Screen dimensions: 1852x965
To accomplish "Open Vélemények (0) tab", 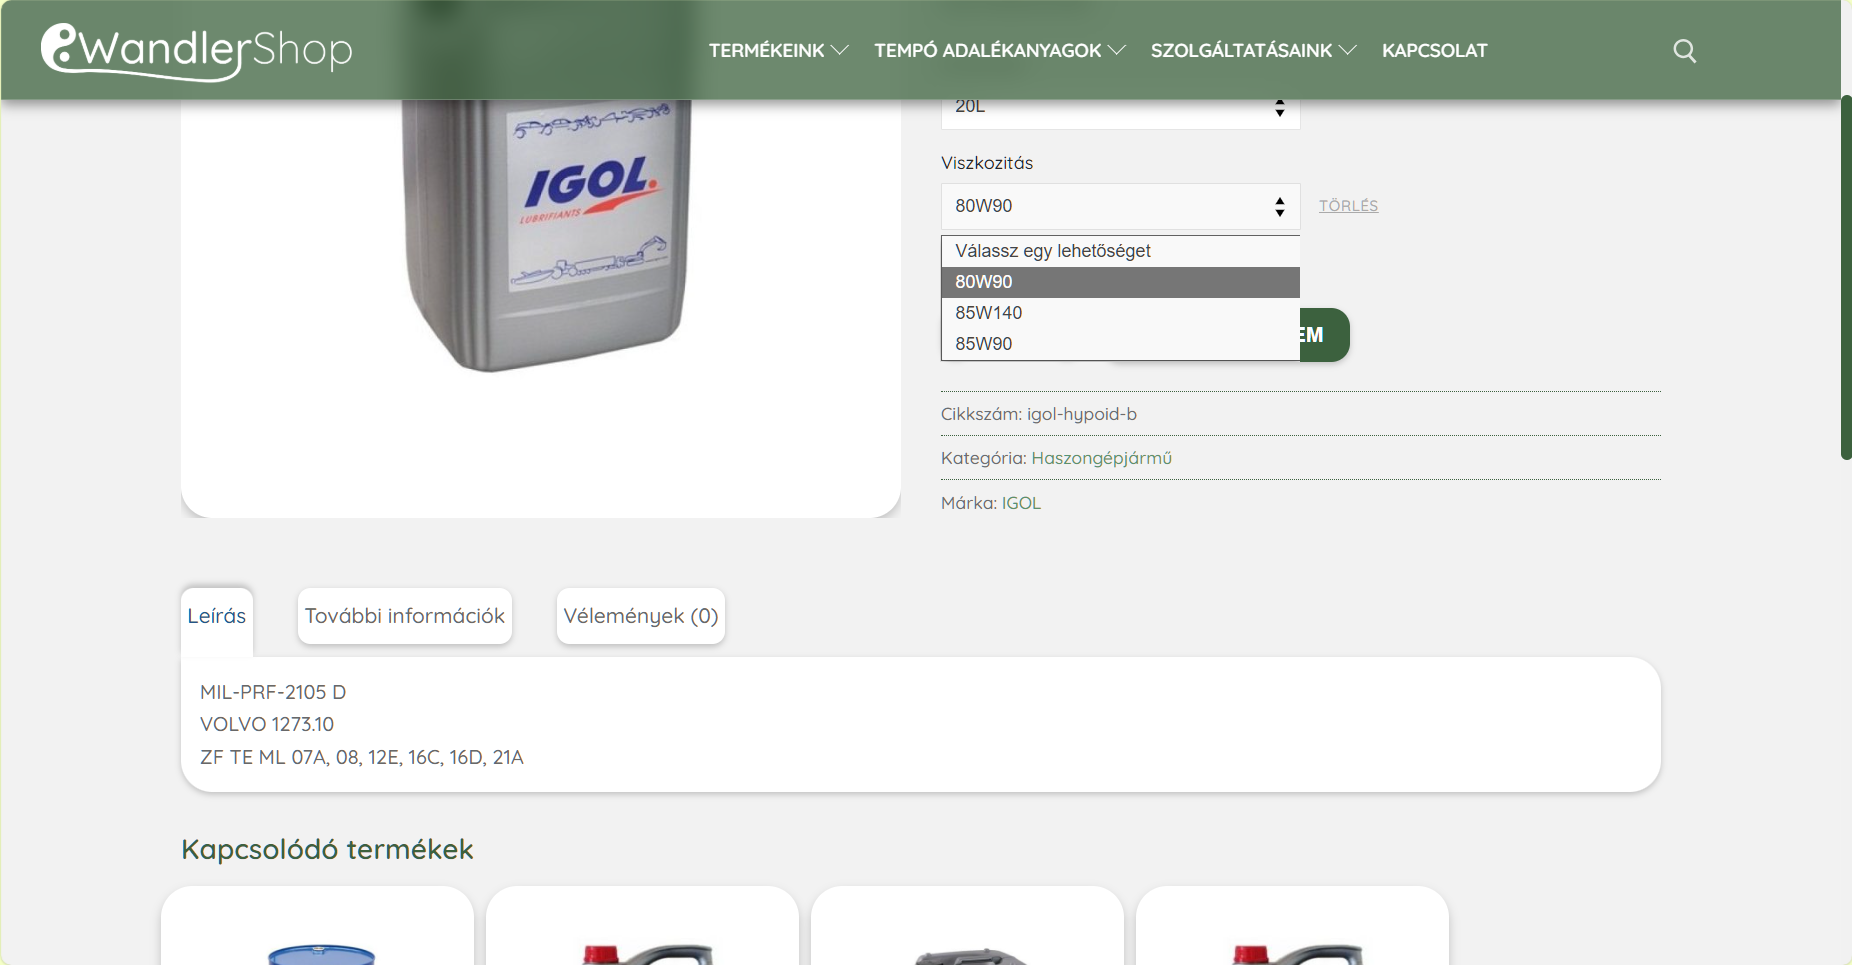I will point(641,616).
